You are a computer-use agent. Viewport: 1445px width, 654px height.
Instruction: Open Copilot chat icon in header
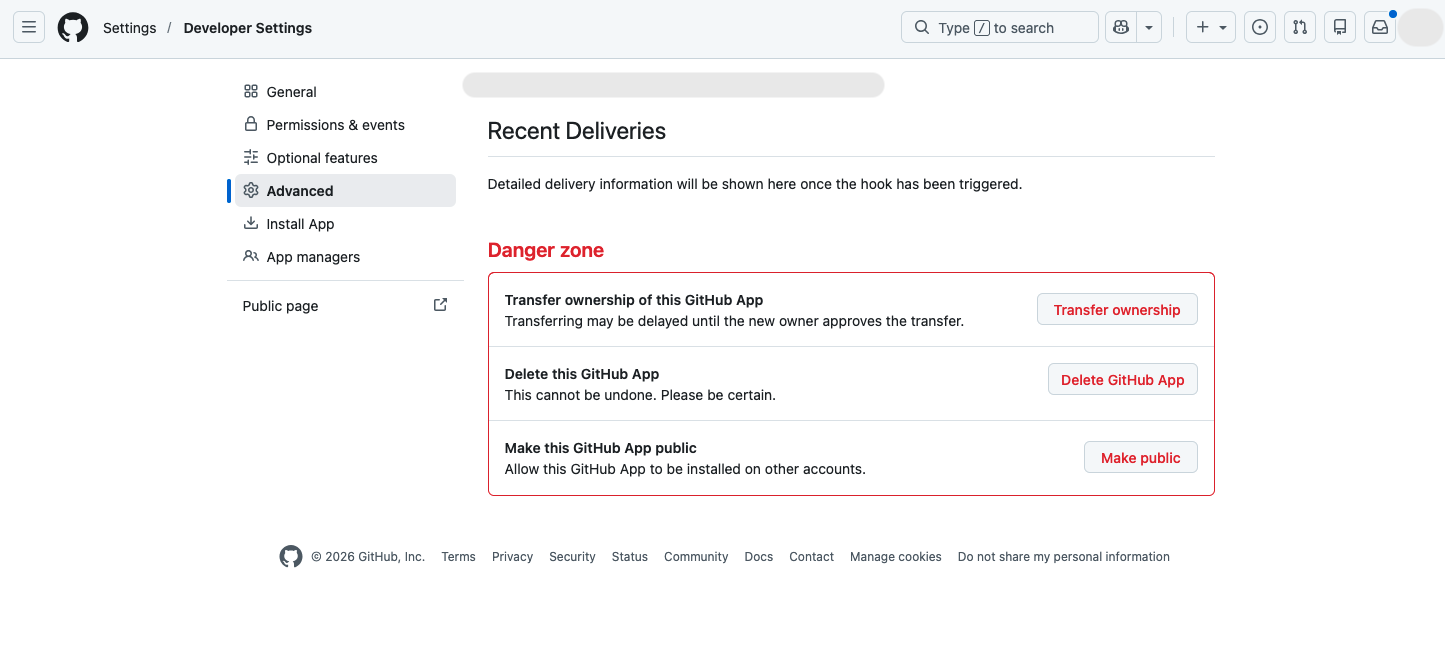point(1121,28)
